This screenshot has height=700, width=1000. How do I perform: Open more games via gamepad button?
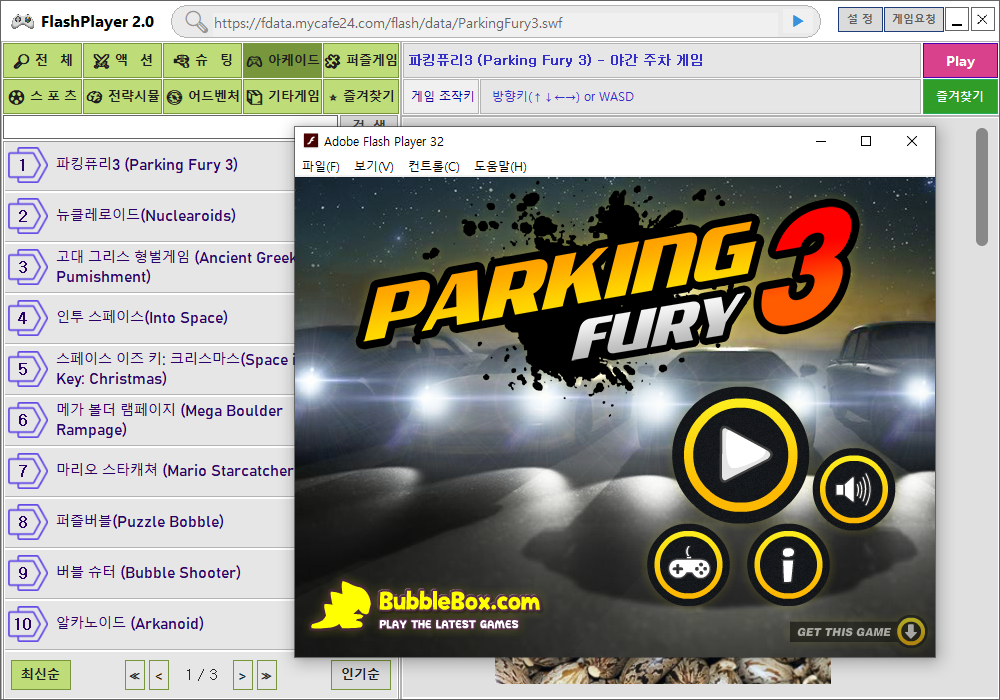688,565
